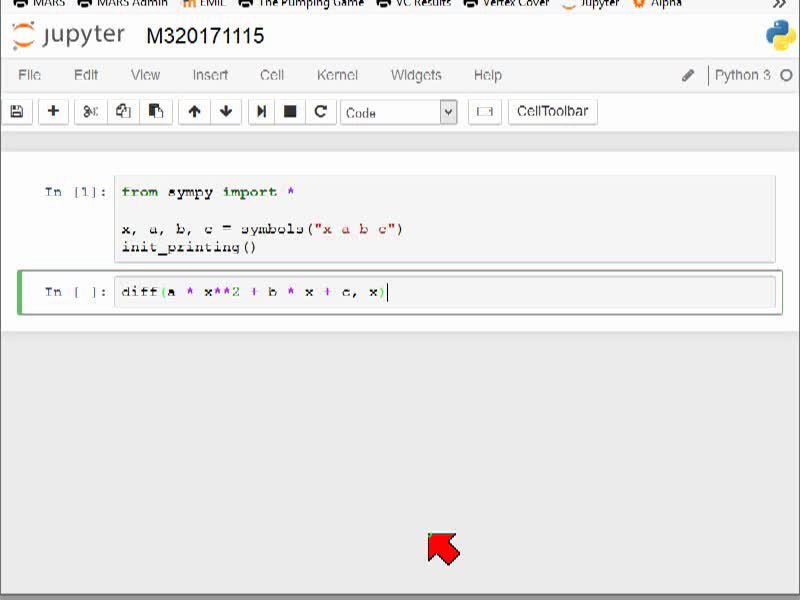Open the Kernel menu
Screen dimensions: 800x600
337,75
